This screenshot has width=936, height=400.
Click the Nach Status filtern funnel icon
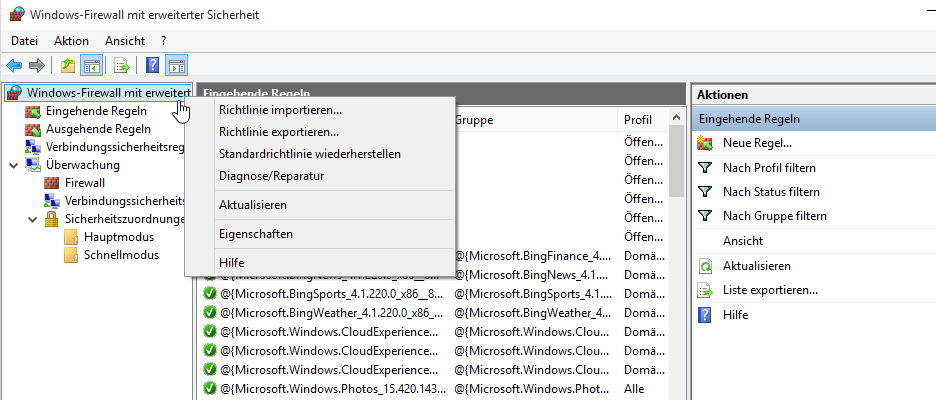coord(705,192)
